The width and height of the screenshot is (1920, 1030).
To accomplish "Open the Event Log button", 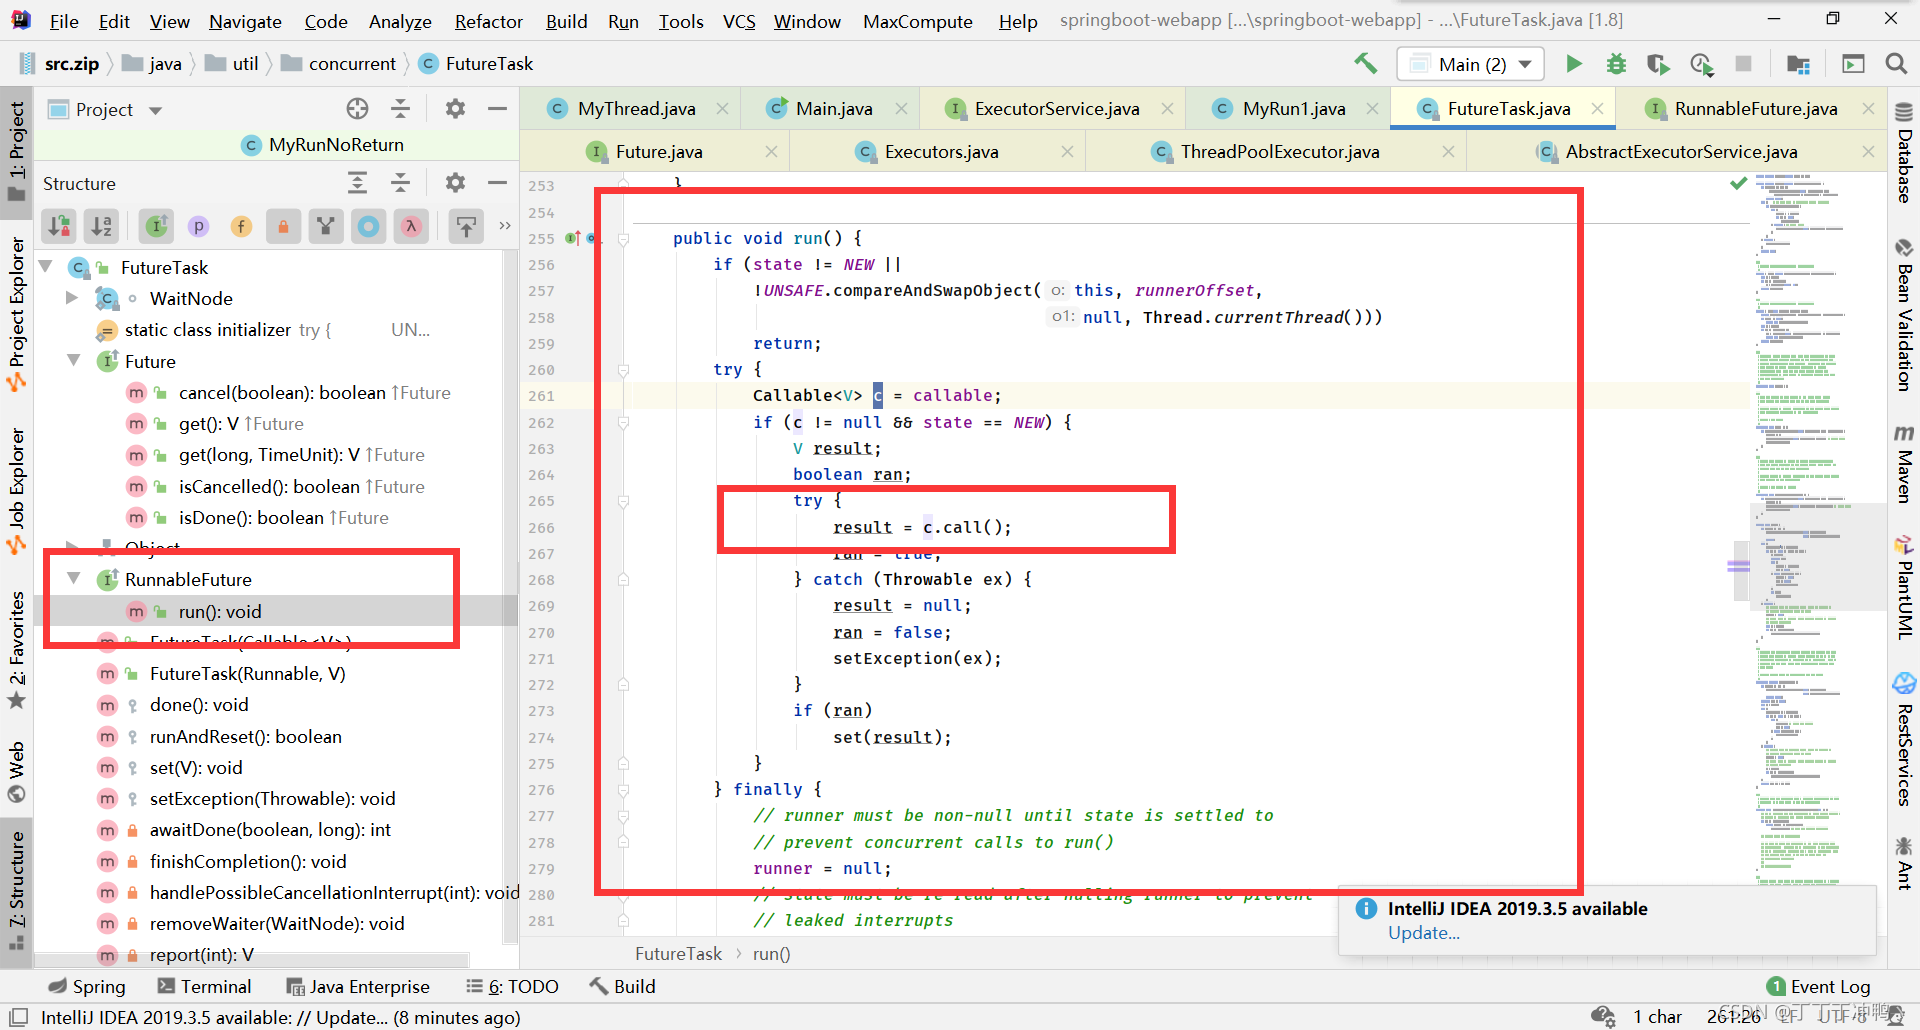I will pos(1818,987).
